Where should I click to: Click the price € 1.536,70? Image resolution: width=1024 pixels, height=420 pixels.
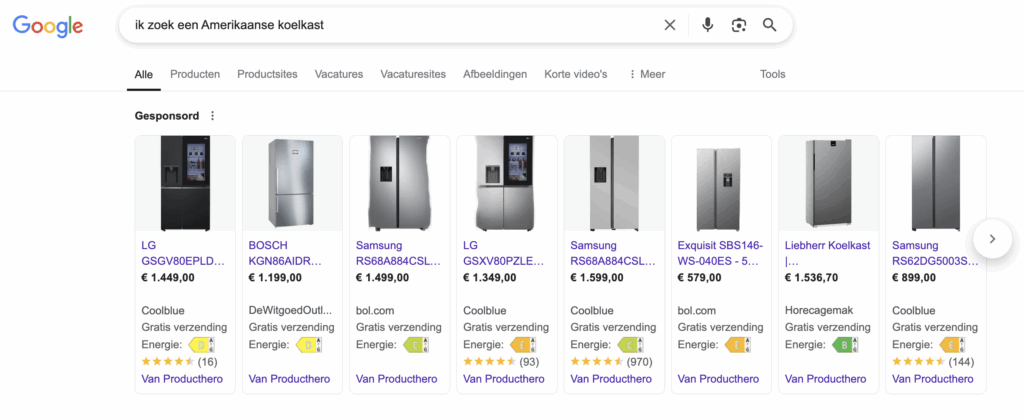(x=812, y=278)
